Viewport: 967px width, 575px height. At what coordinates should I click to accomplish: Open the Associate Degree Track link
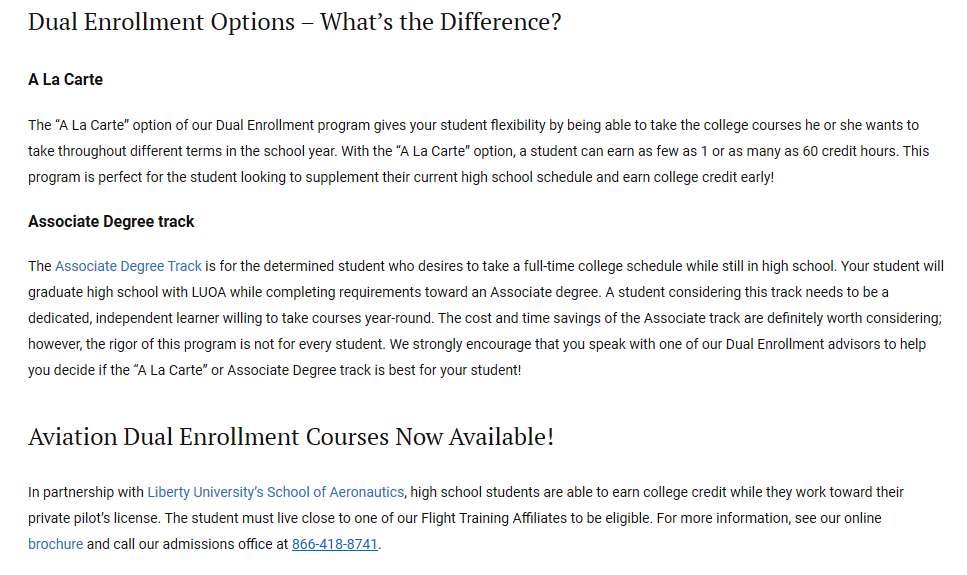coord(128,266)
